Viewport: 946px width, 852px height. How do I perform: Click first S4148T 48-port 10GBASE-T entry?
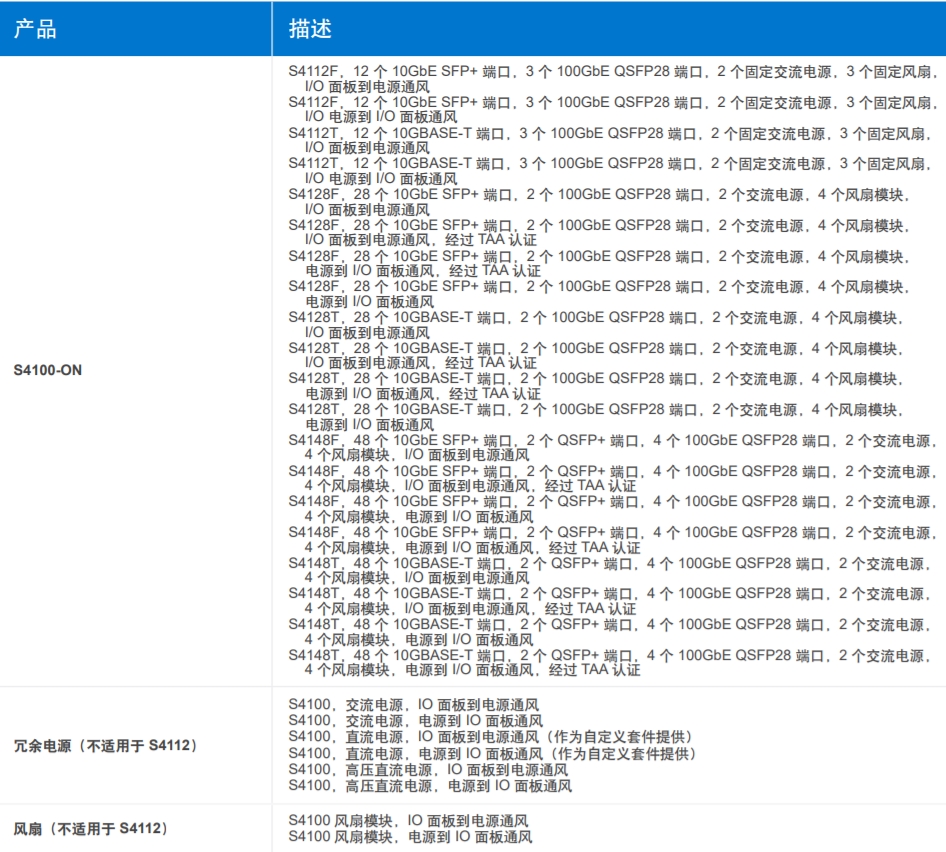(x=608, y=571)
